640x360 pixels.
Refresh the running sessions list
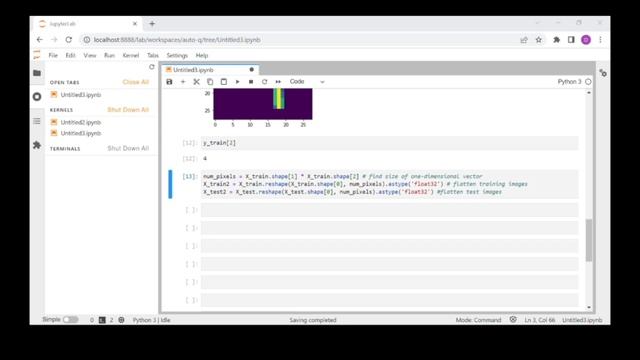tap(152, 67)
